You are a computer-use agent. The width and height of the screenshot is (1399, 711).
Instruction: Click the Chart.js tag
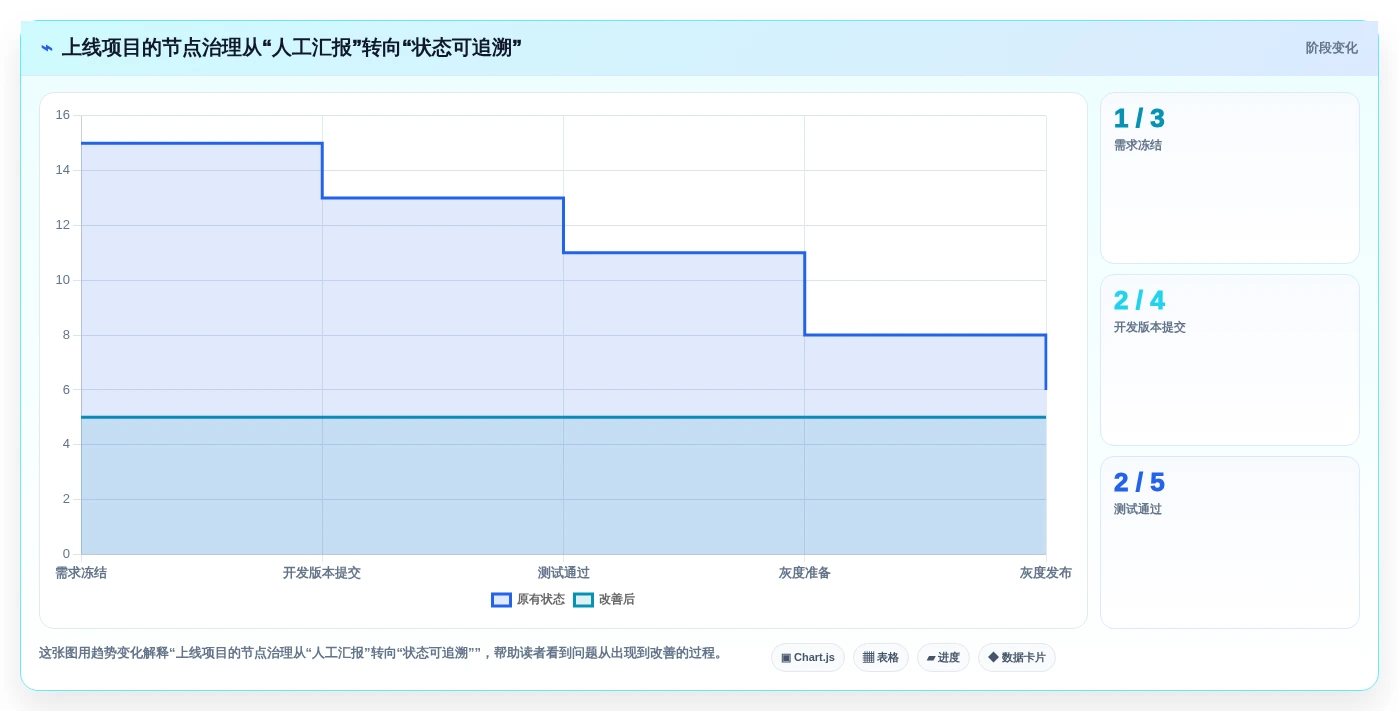coord(808,657)
